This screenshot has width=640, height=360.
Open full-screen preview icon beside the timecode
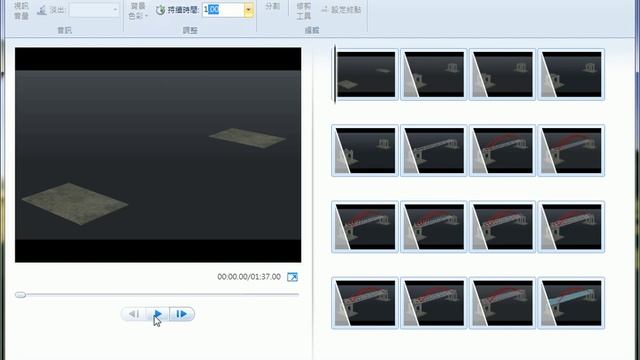tap(292, 277)
